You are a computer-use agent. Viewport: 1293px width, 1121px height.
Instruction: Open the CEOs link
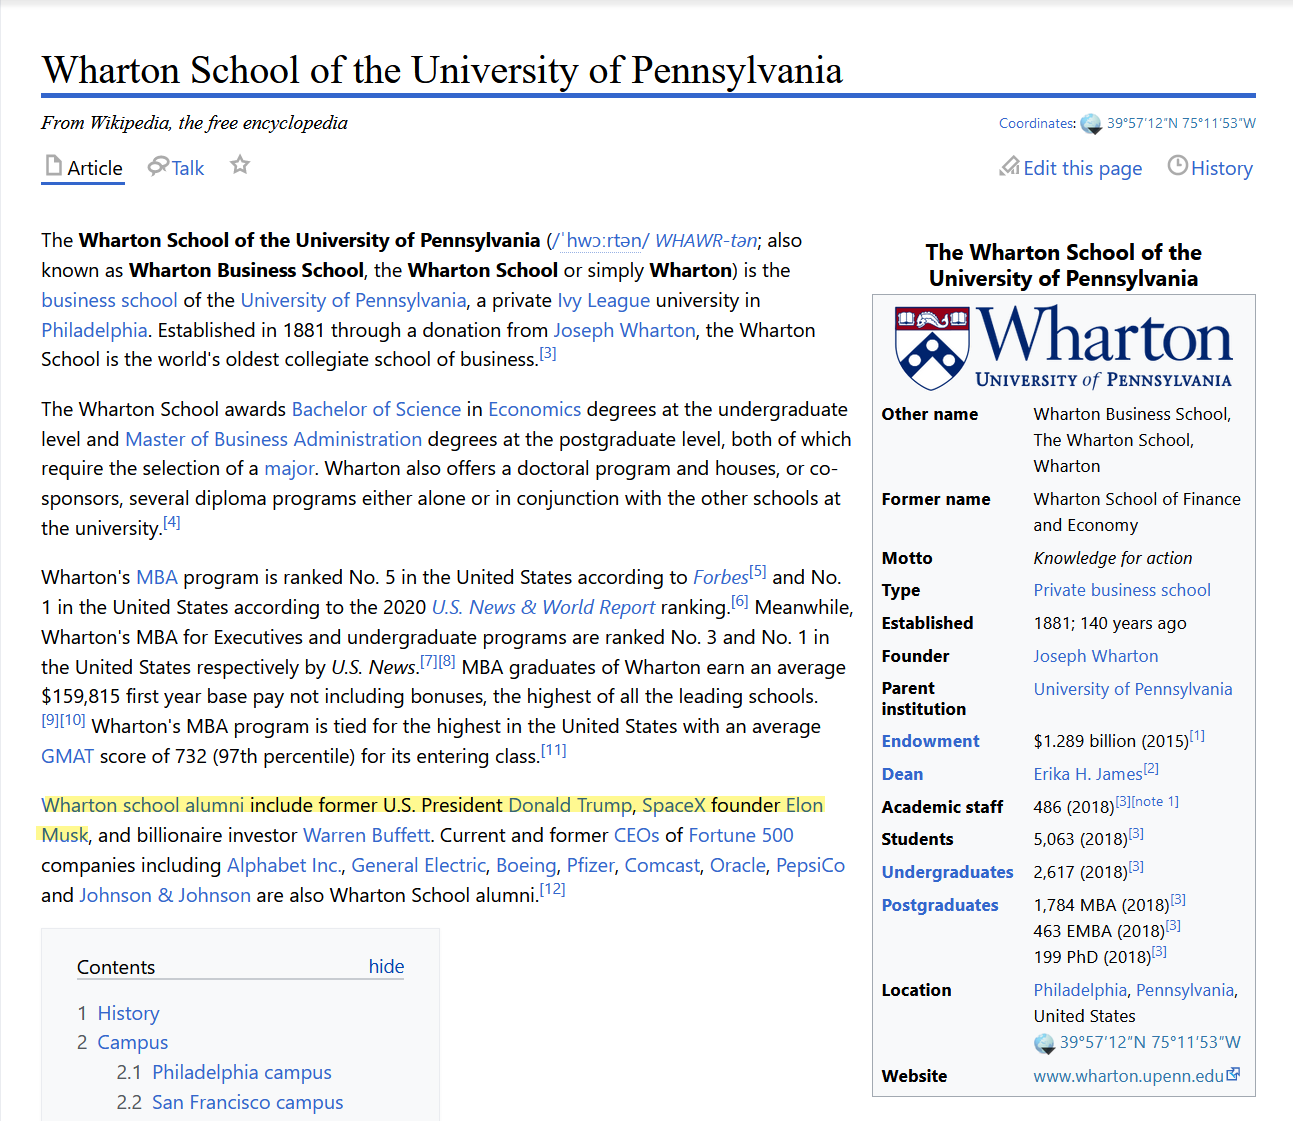pyautogui.click(x=636, y=835)
